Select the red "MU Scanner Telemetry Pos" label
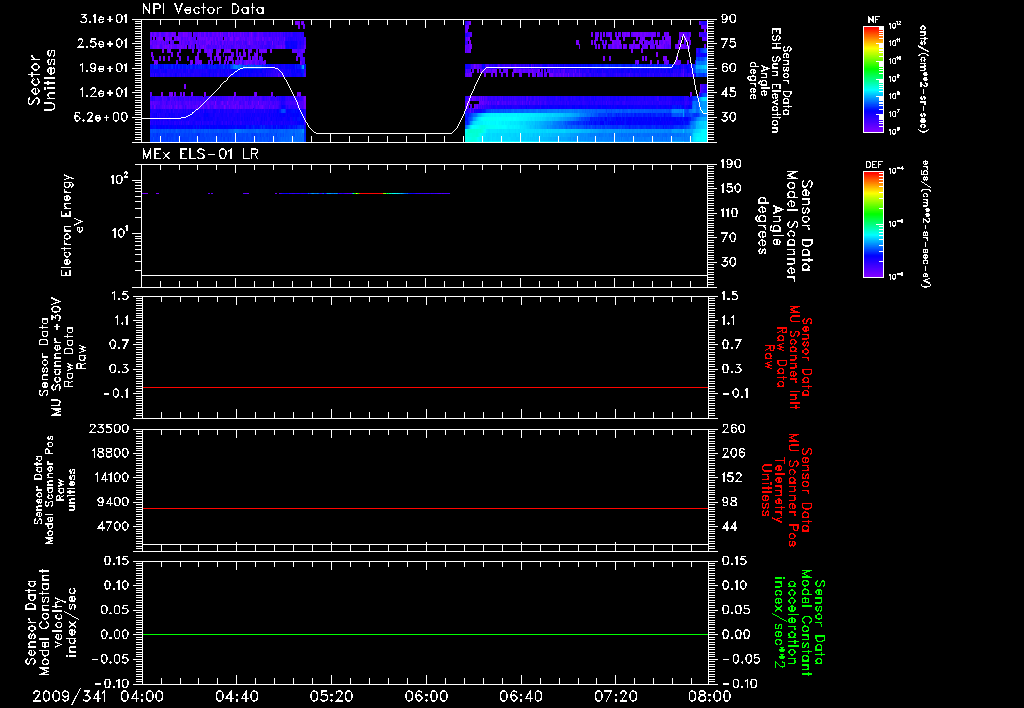The height and width of the screenshot is (708, 1024). [787, 489]
